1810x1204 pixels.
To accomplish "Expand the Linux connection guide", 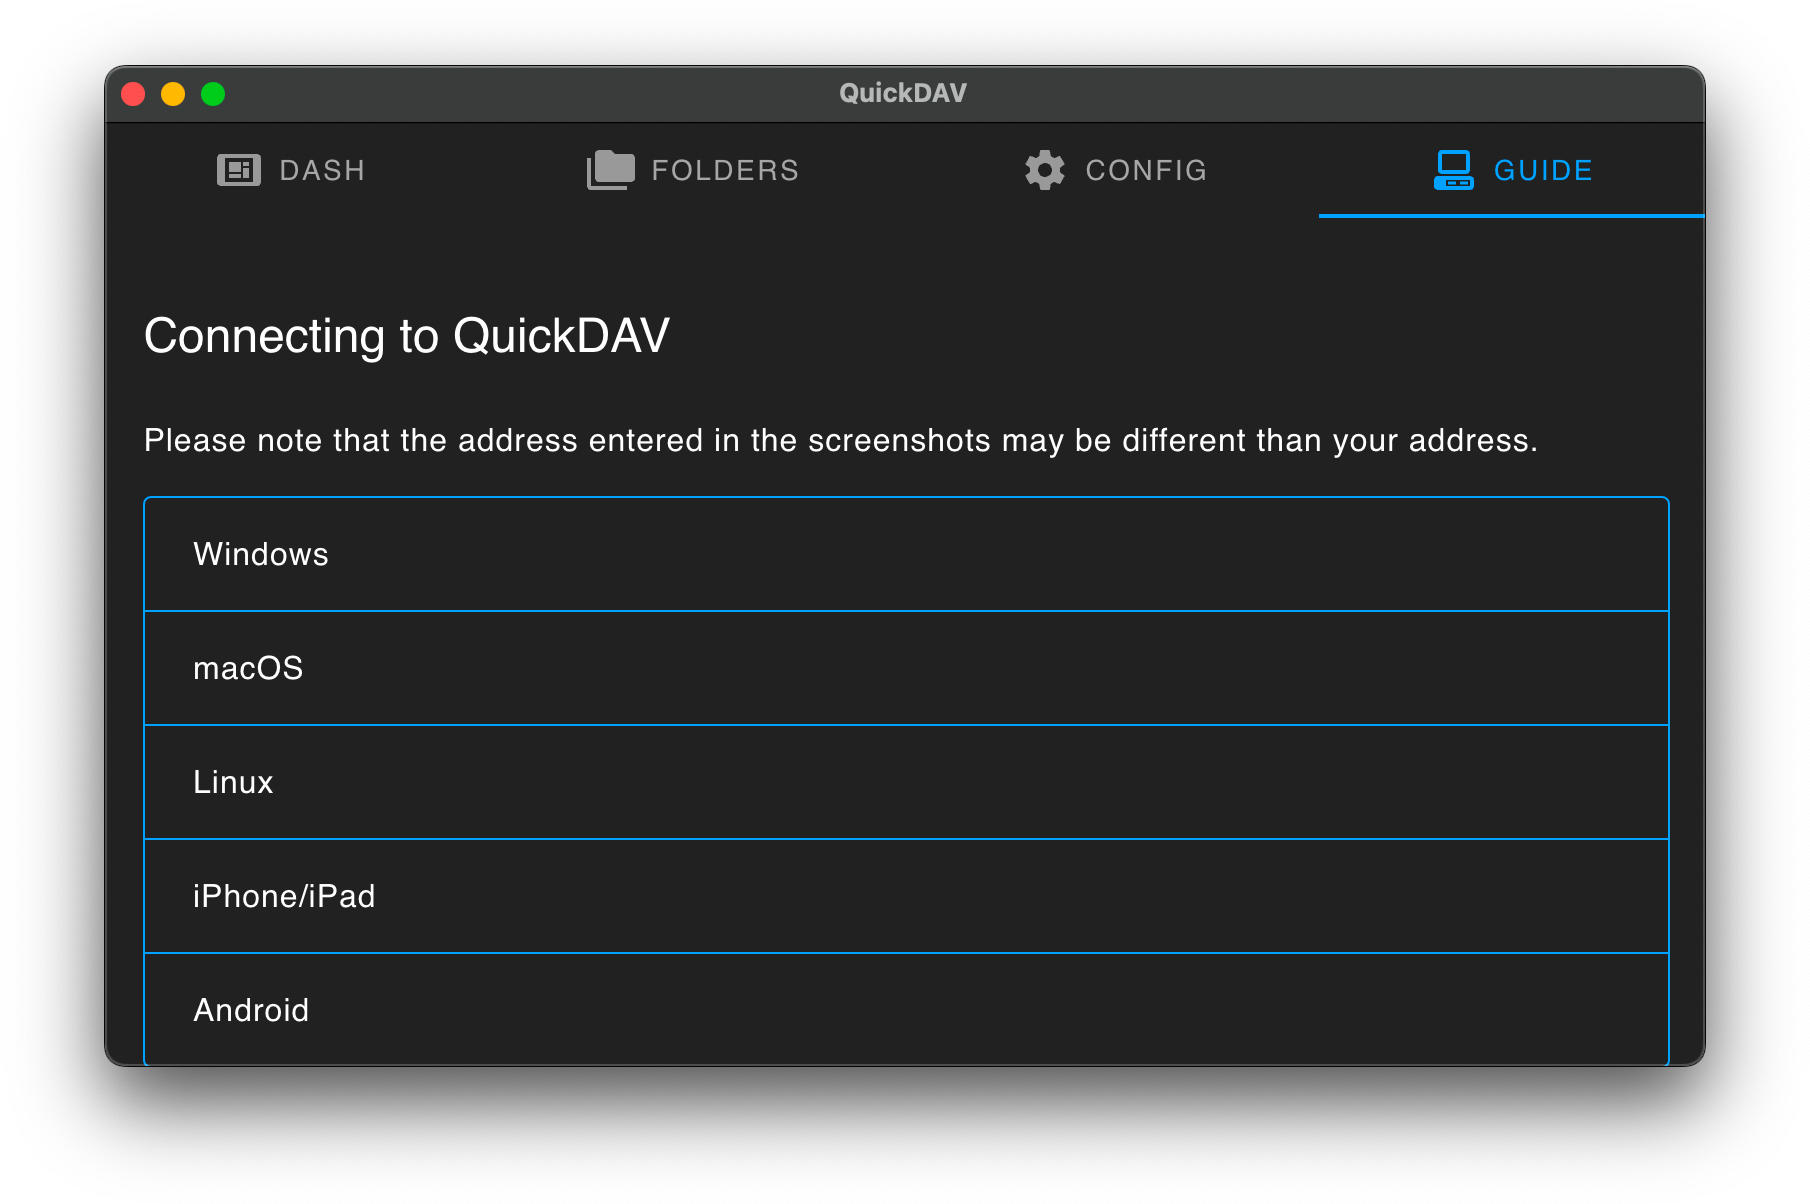I will click(905, 782).
